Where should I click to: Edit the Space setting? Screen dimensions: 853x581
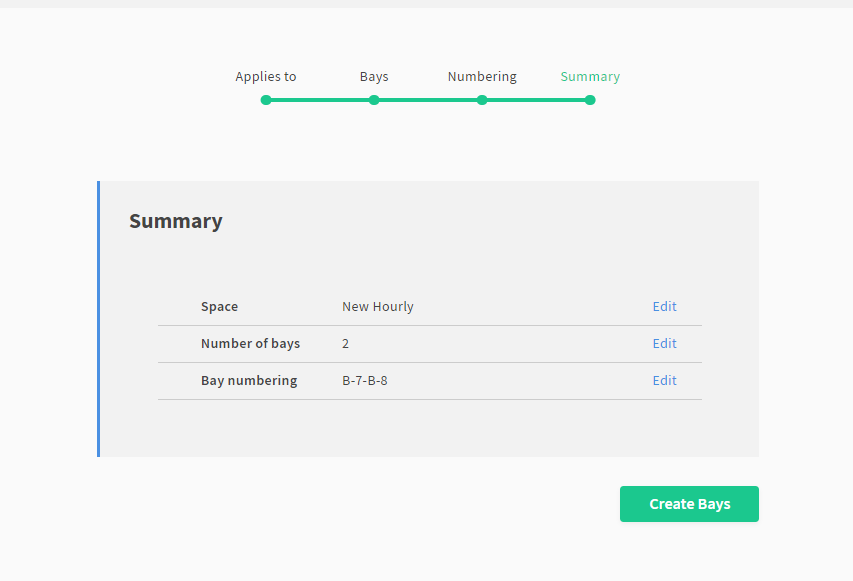664,307
